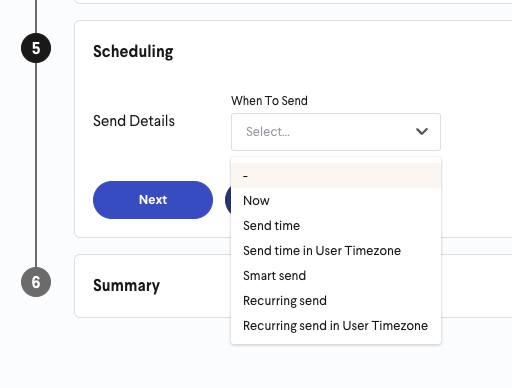Click the progress line above step 5

tap(36, 17)
